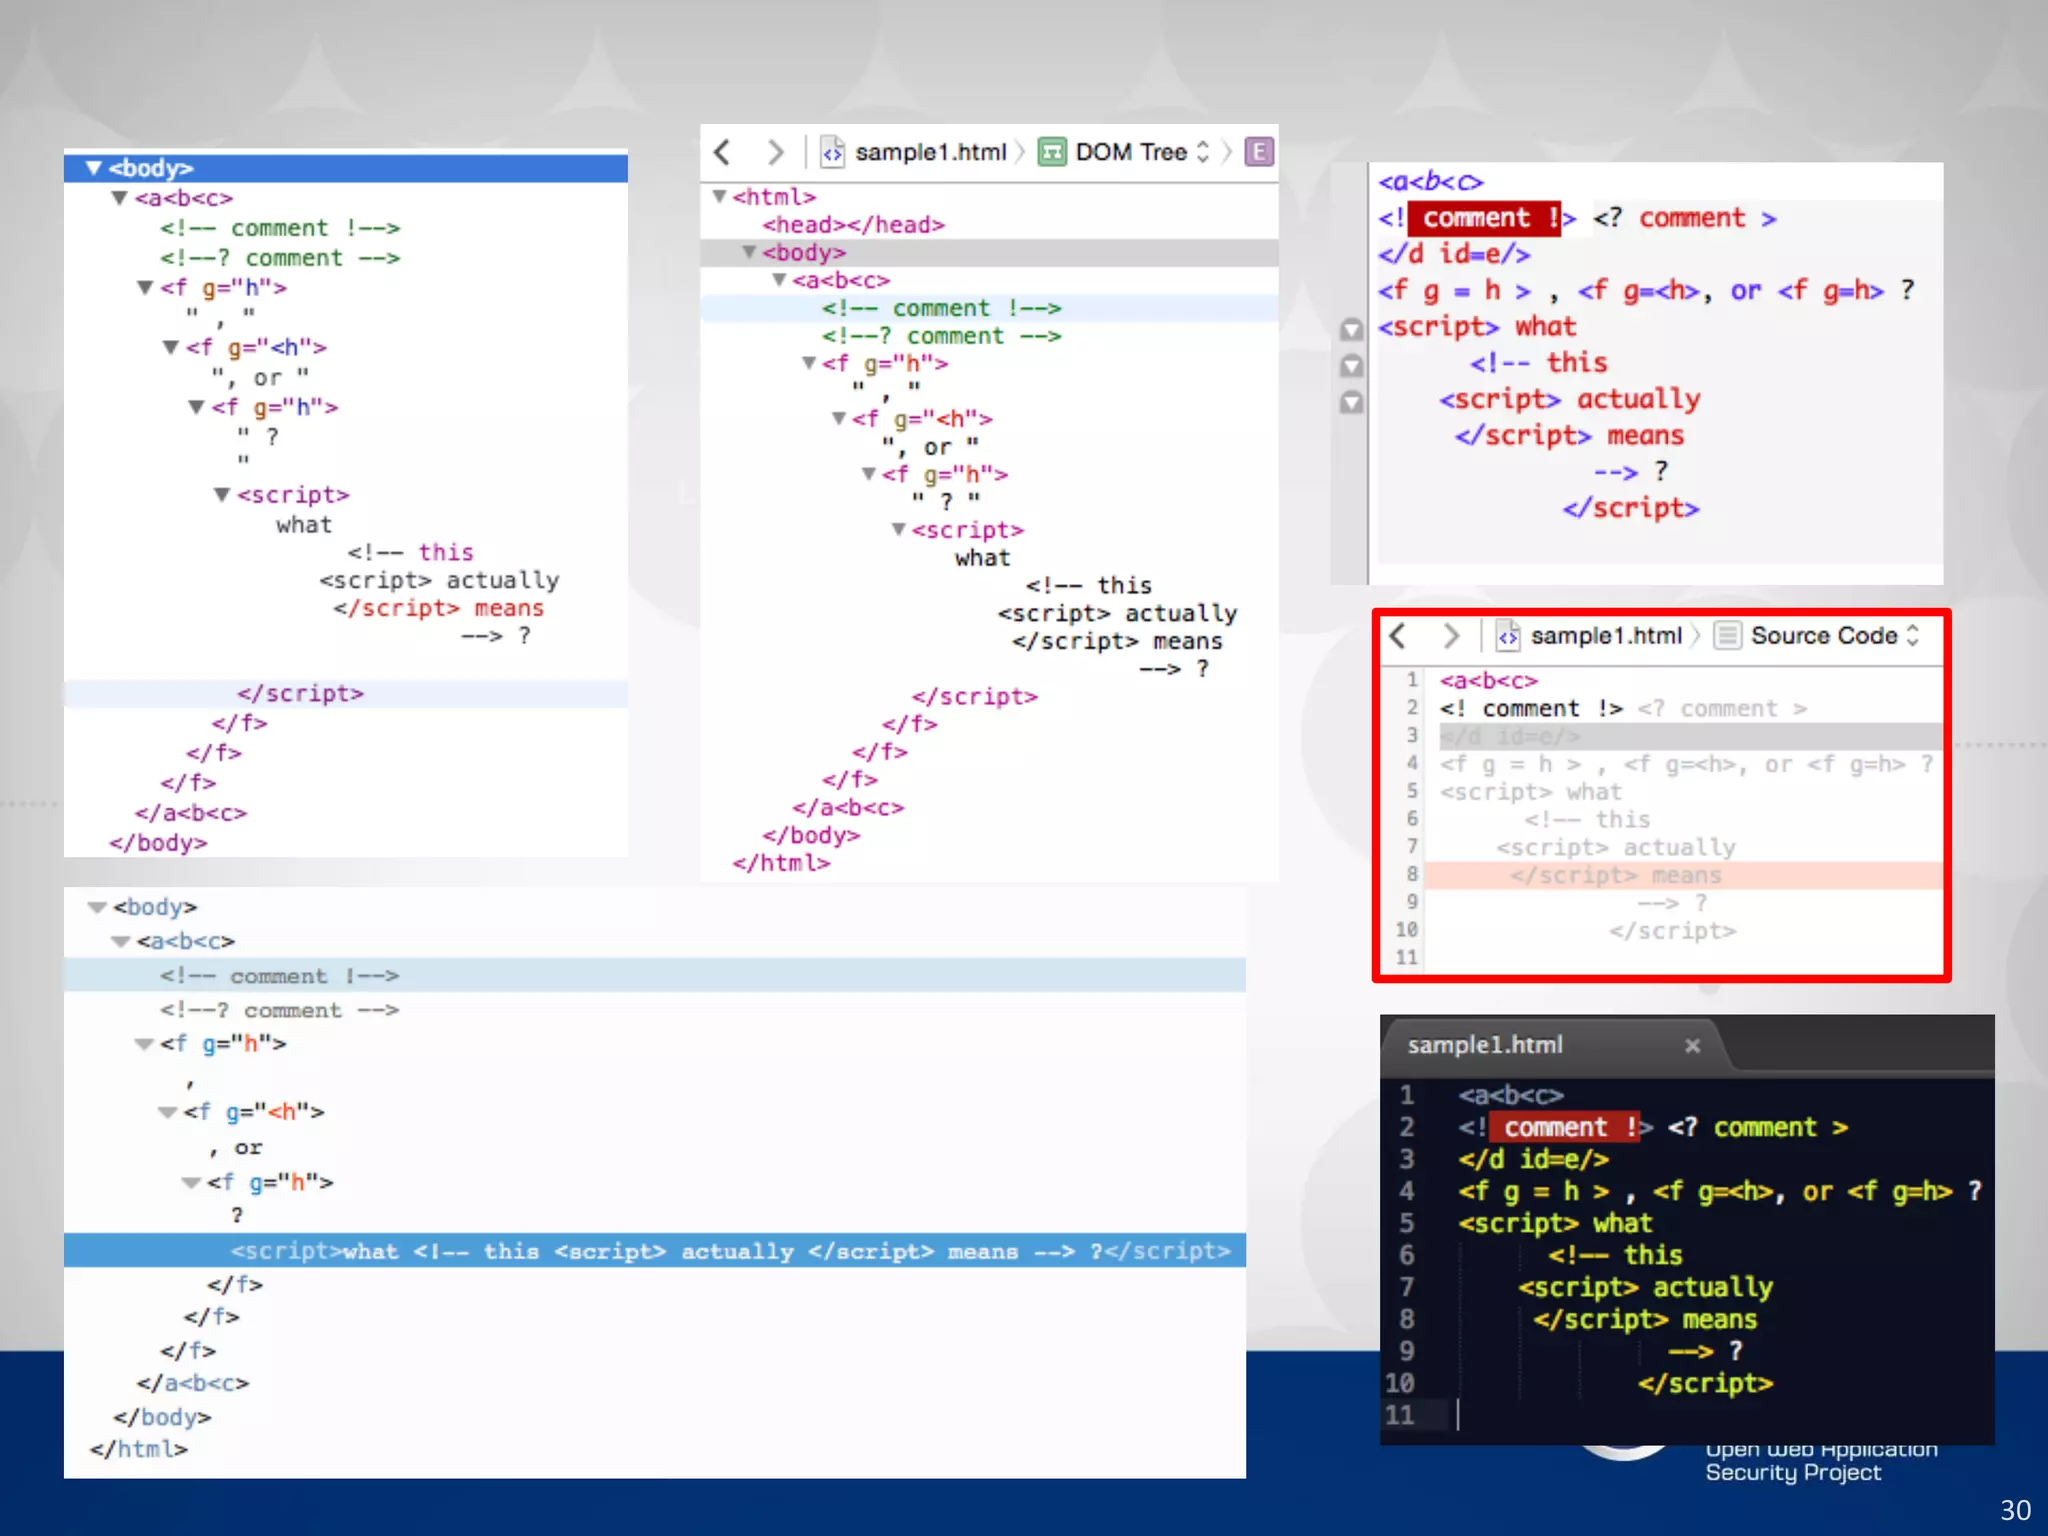Click line number 11 in the Source Code panel

pyautogui.click(x=1407, y=957)
